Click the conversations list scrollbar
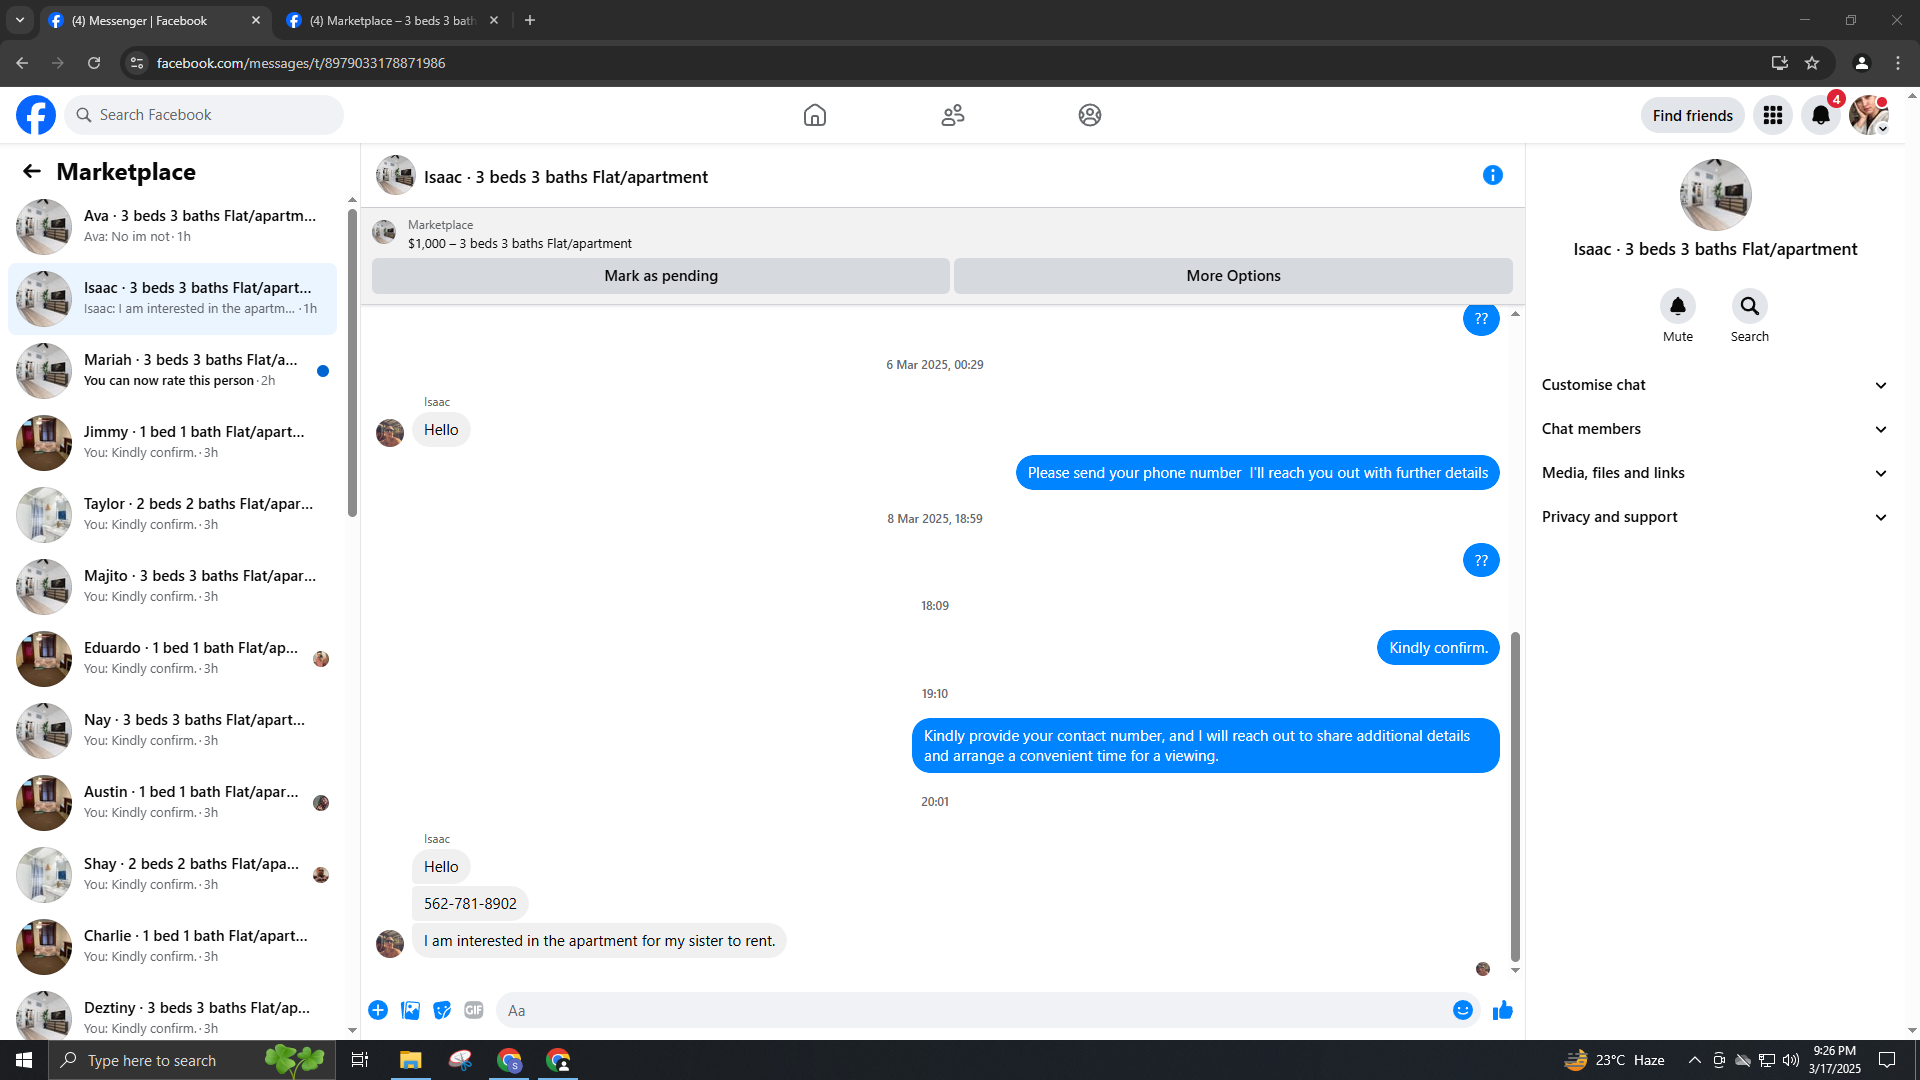Viewport: 1920px width, 1080px height. [352, 362]
